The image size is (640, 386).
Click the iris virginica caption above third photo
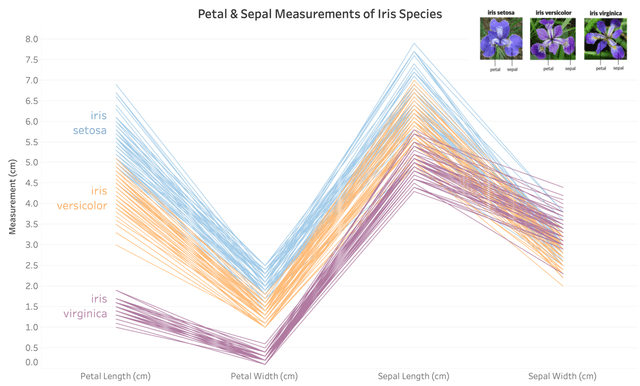click(606, 13)
